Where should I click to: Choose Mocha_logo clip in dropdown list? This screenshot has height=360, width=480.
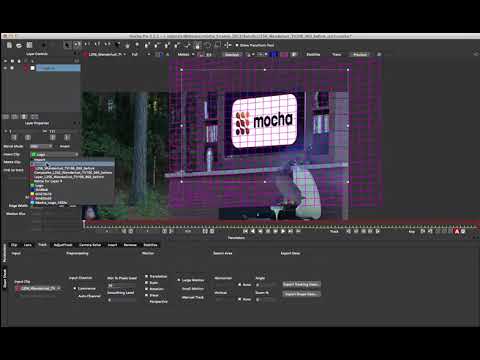[52, 202]
